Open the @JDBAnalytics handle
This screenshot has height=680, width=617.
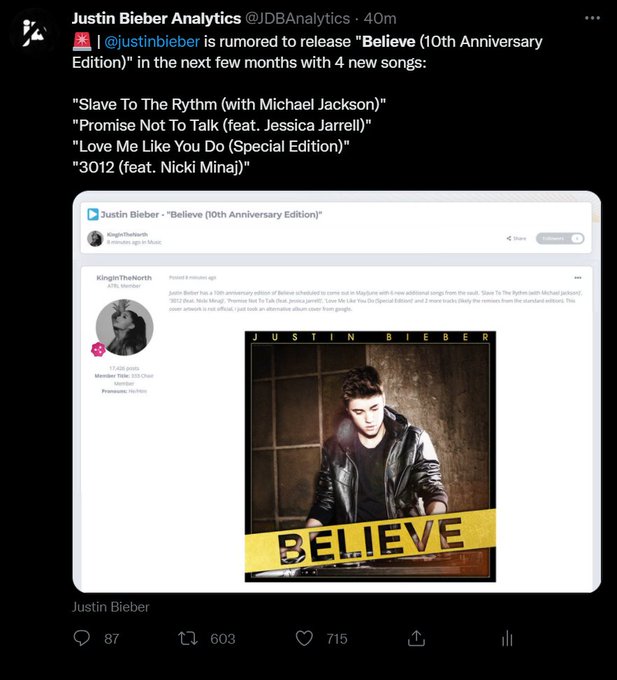click(297, 19)
